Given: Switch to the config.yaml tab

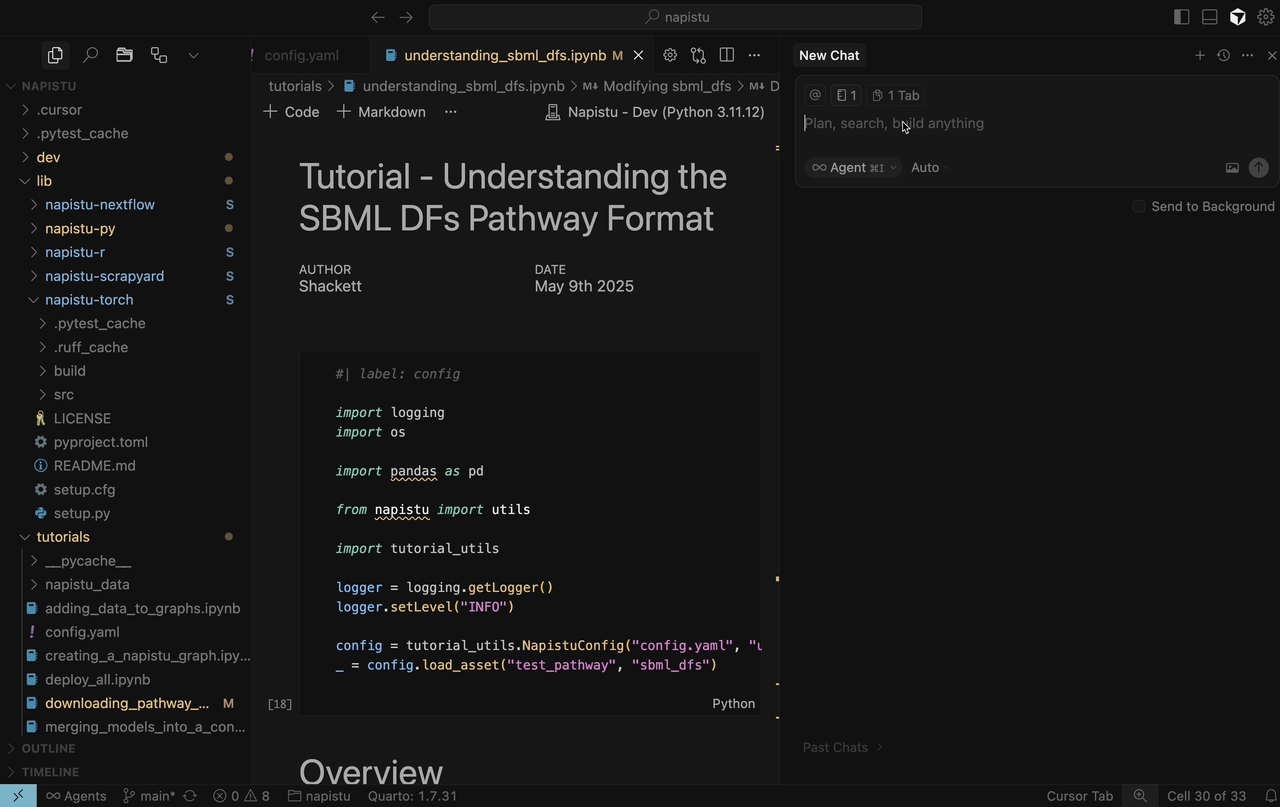Looking at the screenshot, I should coord(301,55).
